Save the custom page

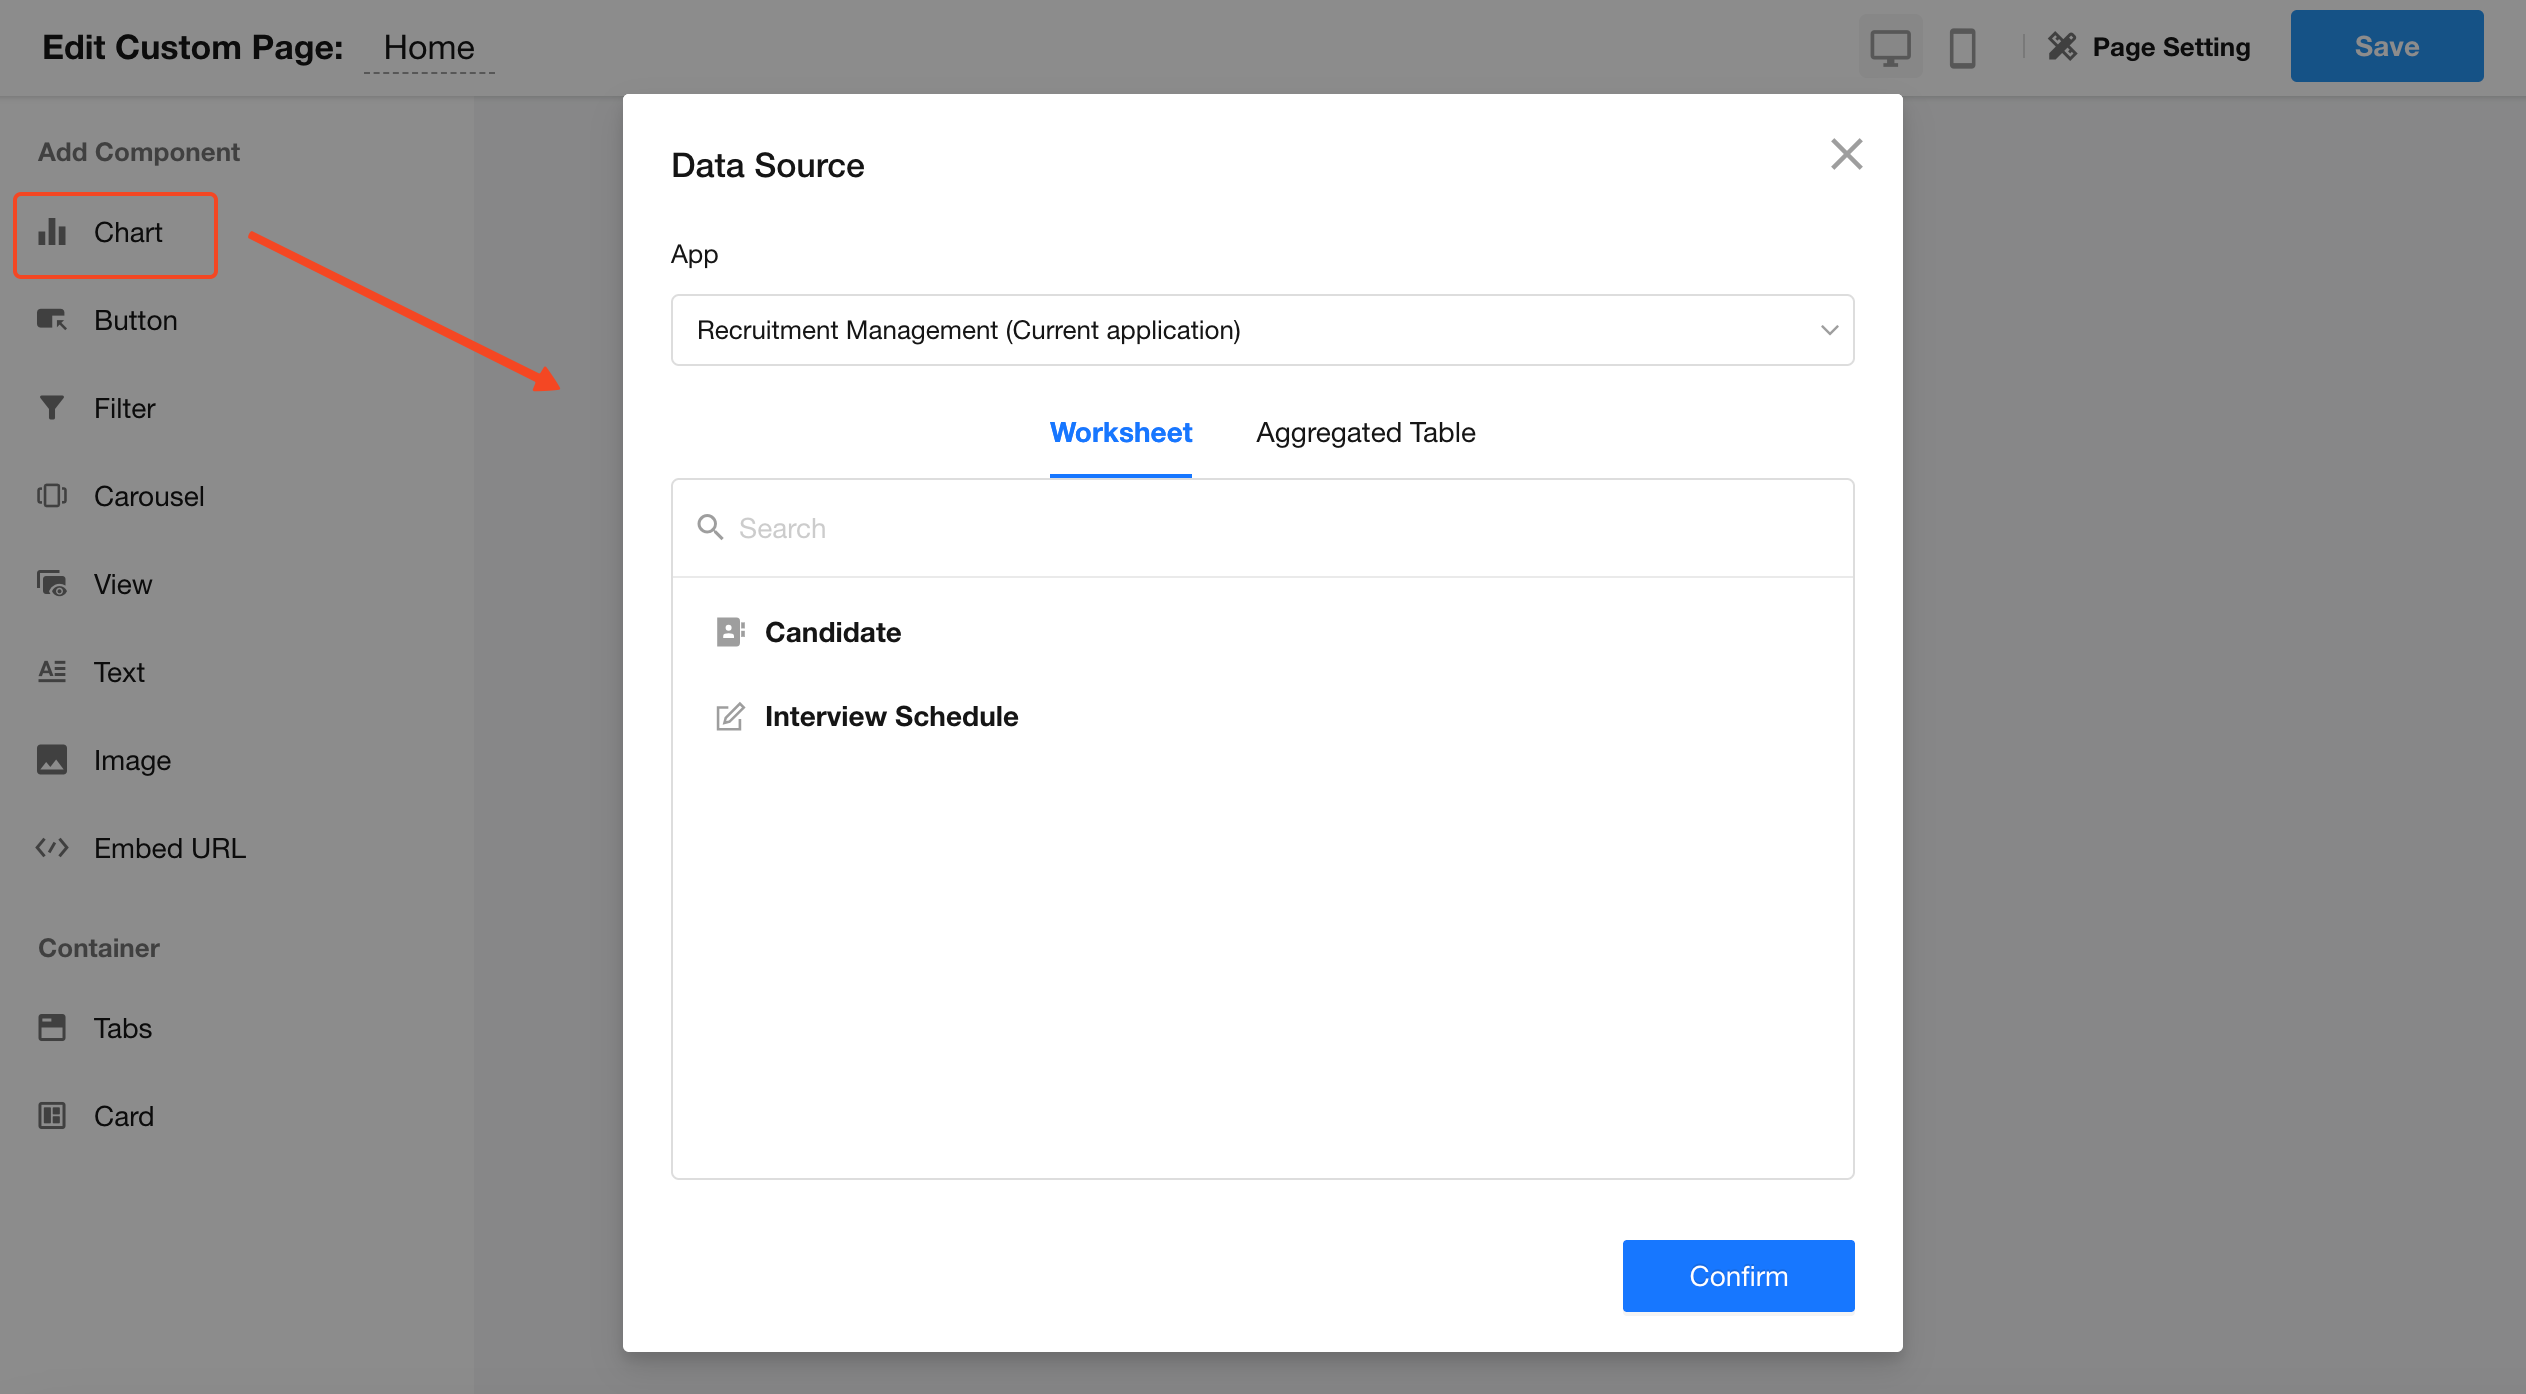(x=2386, y=46)
